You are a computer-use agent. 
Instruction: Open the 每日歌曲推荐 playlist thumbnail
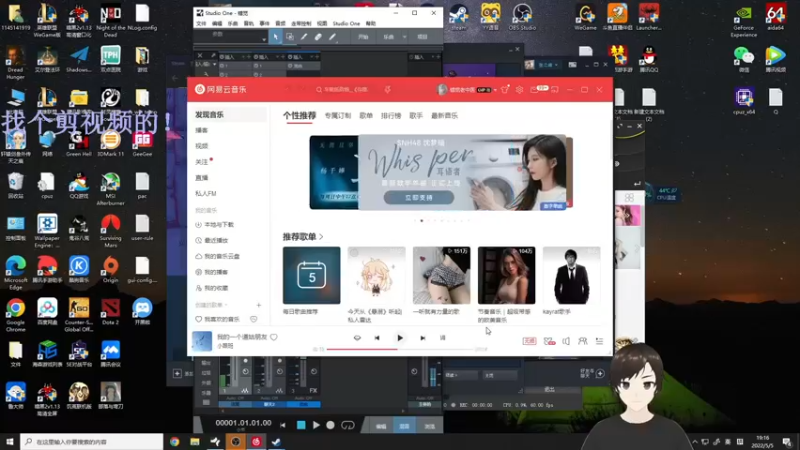pos(311,276)
